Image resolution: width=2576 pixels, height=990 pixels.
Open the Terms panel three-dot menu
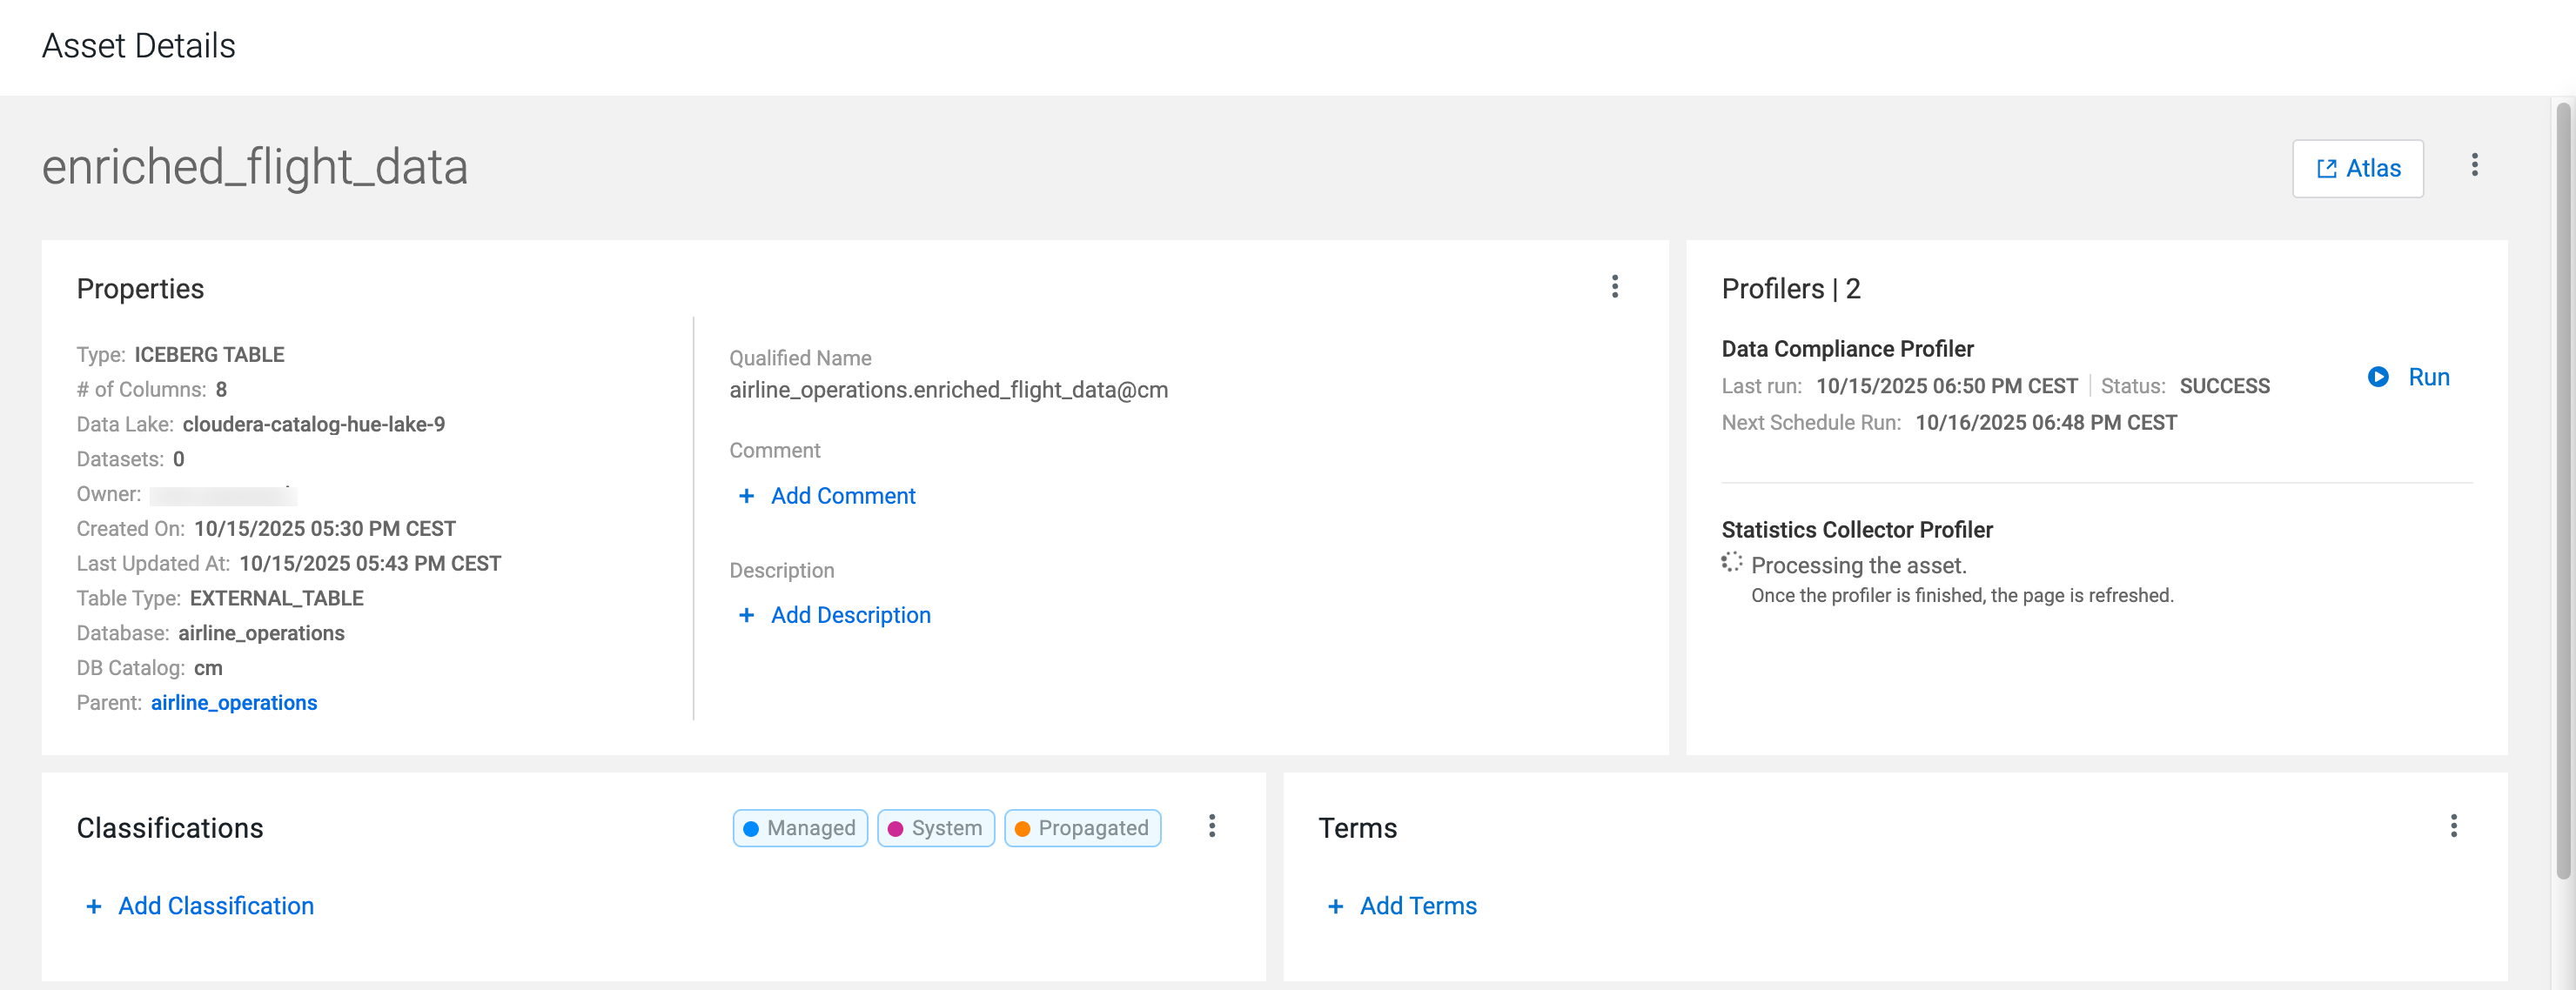point(2453,826)
